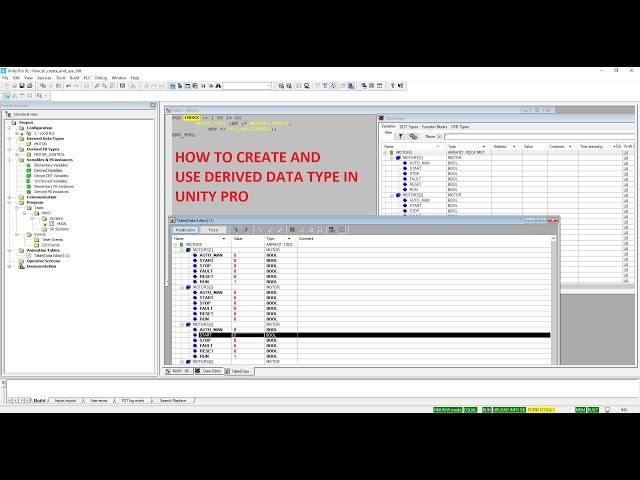
Task: Select the MAIN window tab at bottom
Action: tap(178, 371)
